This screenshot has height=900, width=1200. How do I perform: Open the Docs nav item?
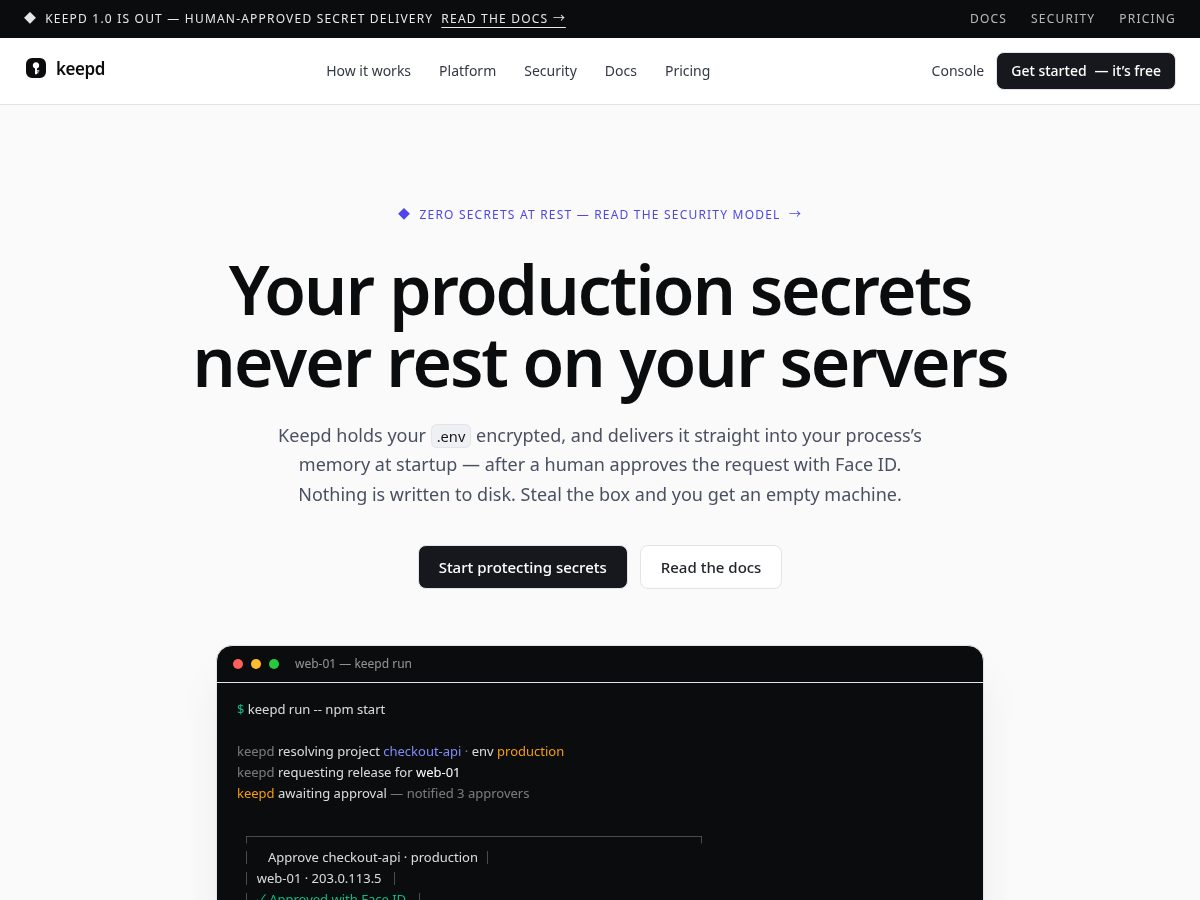(x=621, y=71)
